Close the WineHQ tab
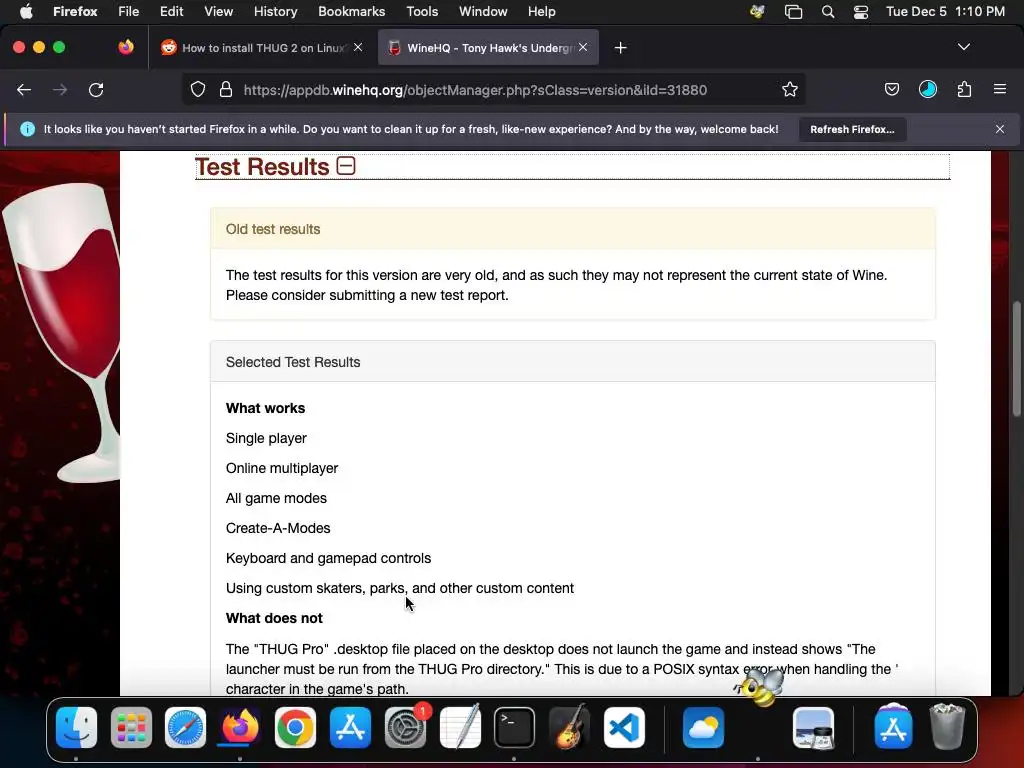Image resolution: width=1024 pixels, height=768 pixels. coord(583,48)
